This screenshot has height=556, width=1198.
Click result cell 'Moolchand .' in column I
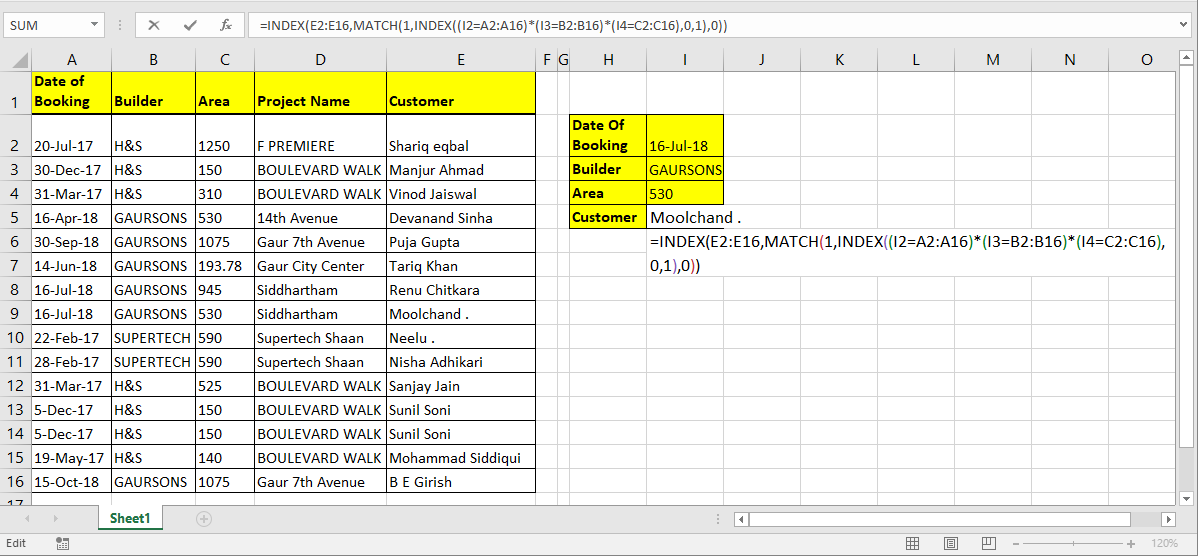click(x=685, y=218)
